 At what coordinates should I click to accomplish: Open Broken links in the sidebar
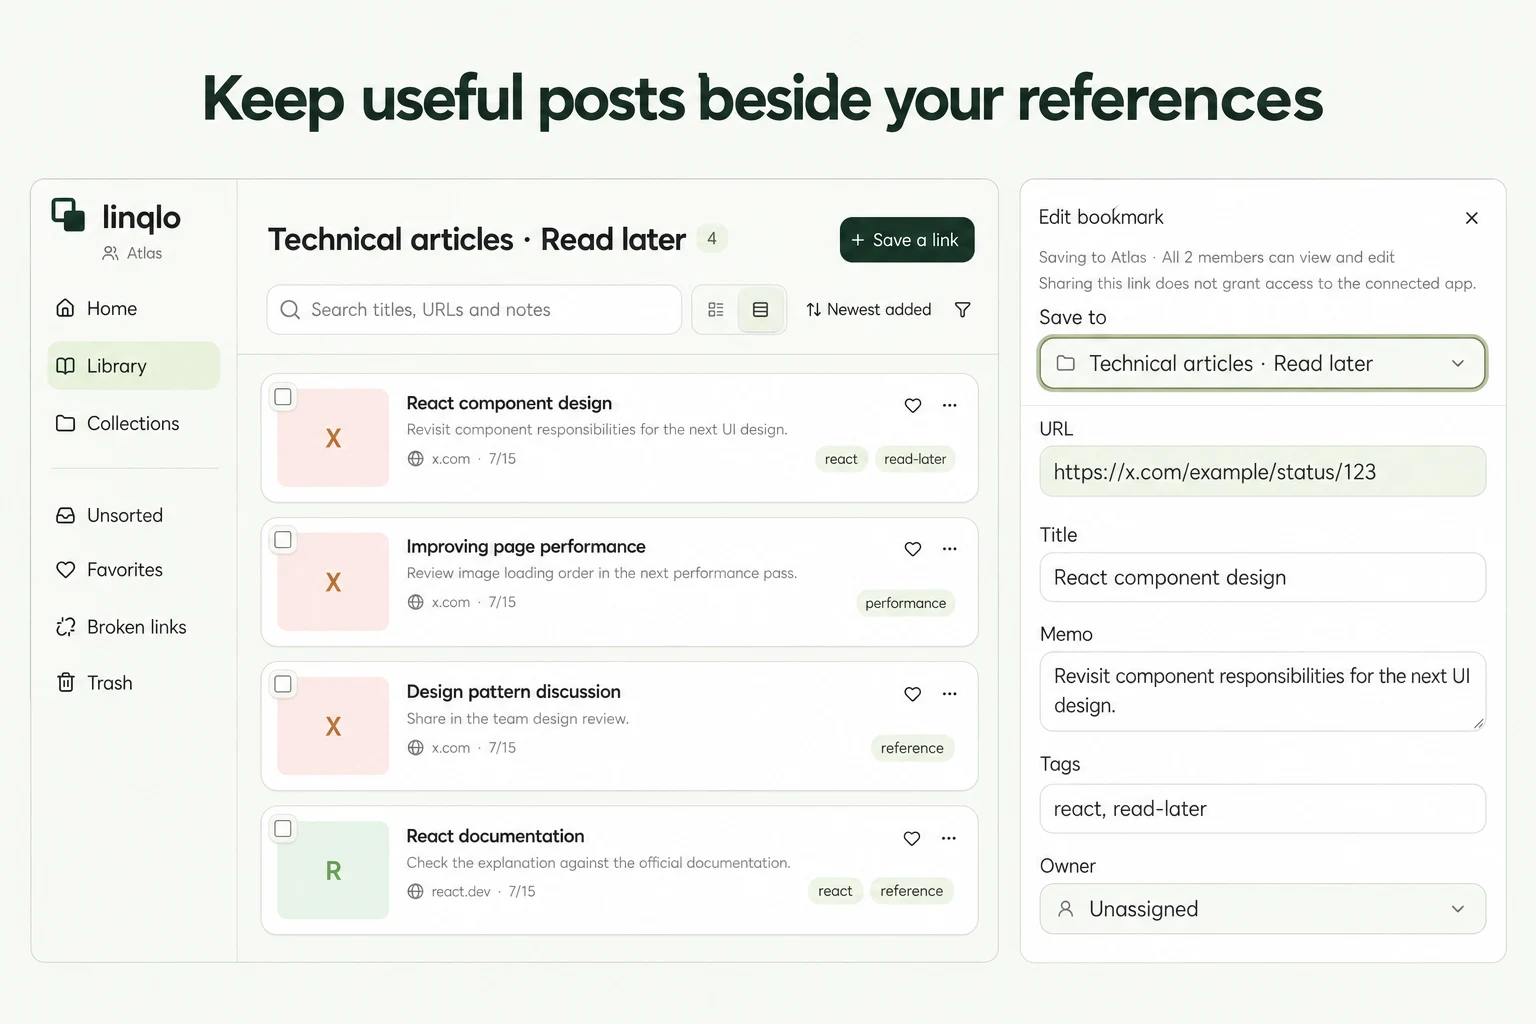pyautogui.click(x=134, y=627)
